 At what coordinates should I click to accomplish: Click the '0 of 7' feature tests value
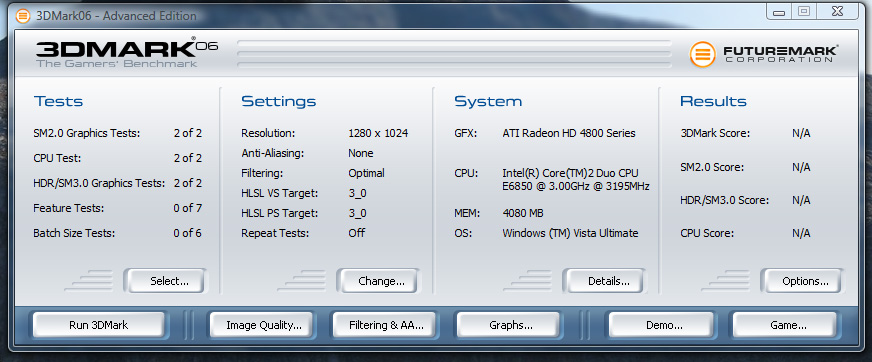coord(187,208)
